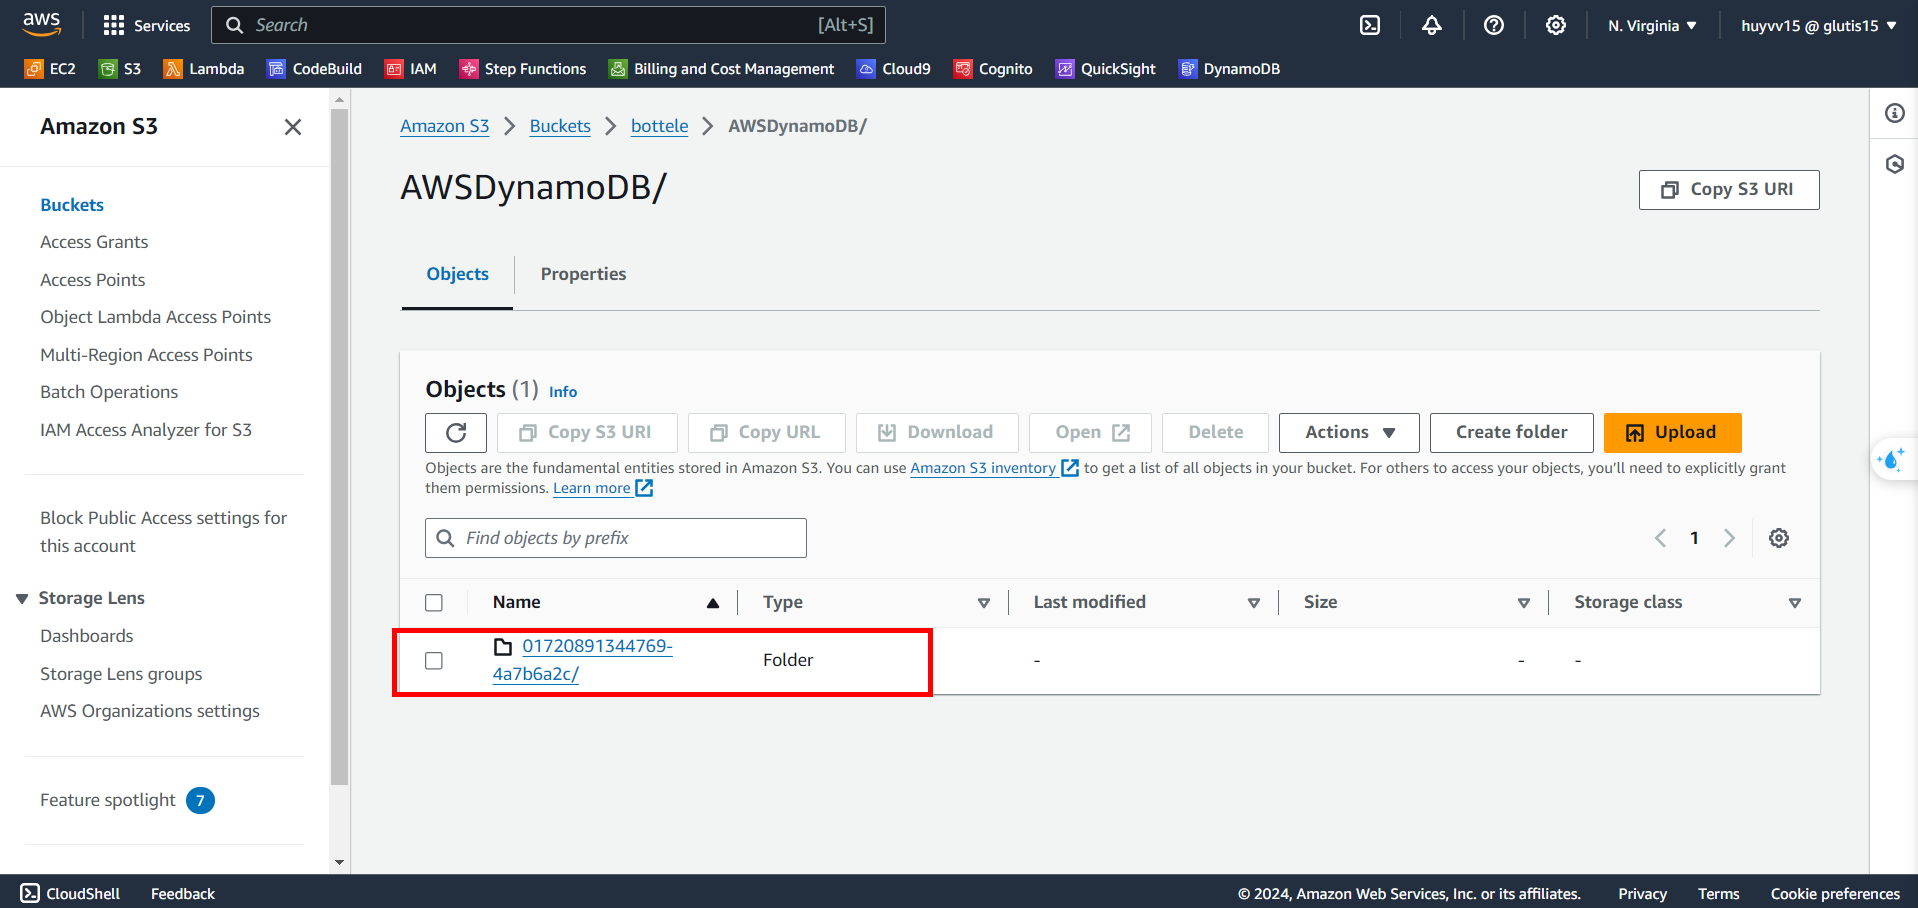Click the Copy S3 URI header button

[1728, 190]
